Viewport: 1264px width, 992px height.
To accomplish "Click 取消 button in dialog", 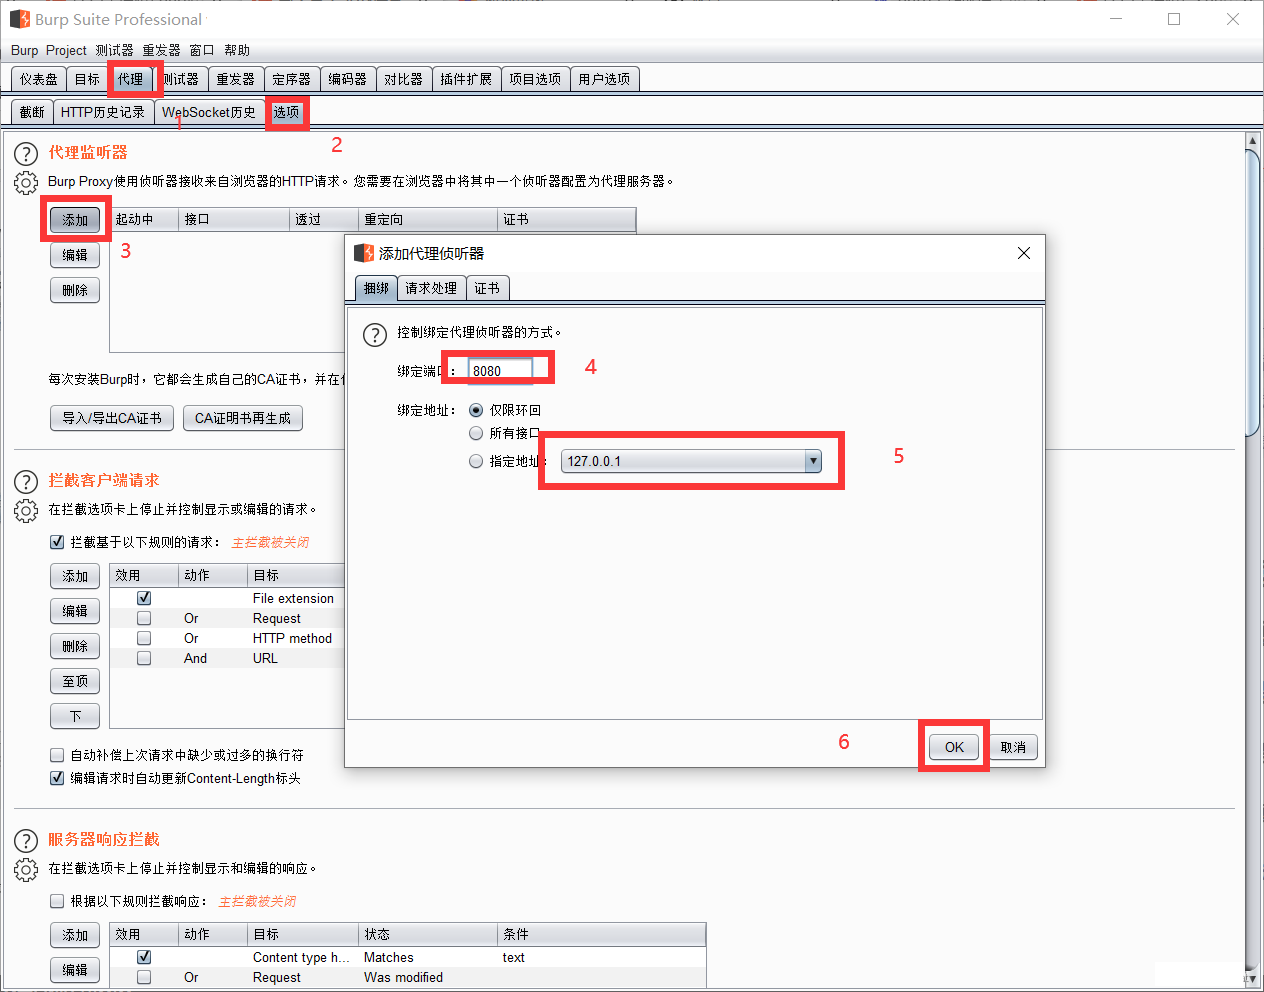I will (x=1013, y=747).
